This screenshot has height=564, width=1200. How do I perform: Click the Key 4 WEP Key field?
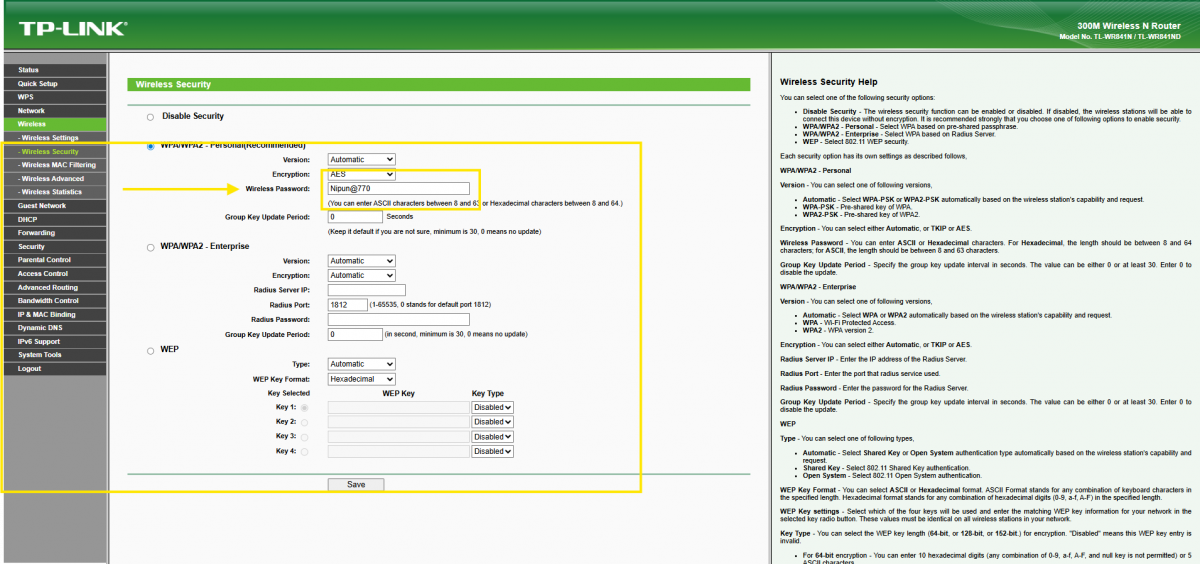[399, 452]
